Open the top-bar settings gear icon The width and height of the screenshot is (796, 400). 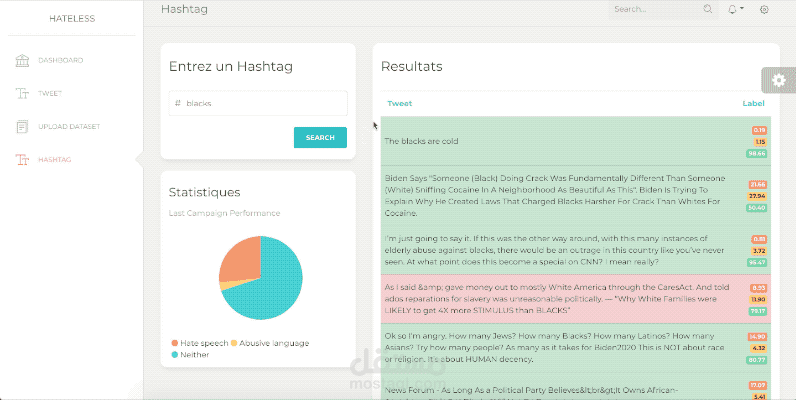(764, 9)
